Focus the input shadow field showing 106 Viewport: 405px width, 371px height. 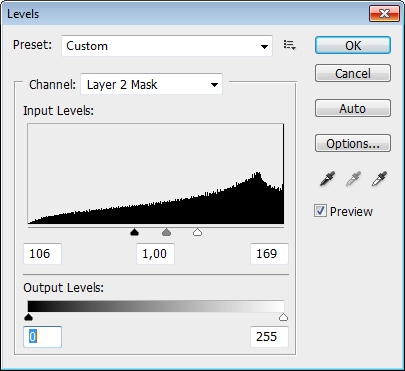tap(42, 254)
